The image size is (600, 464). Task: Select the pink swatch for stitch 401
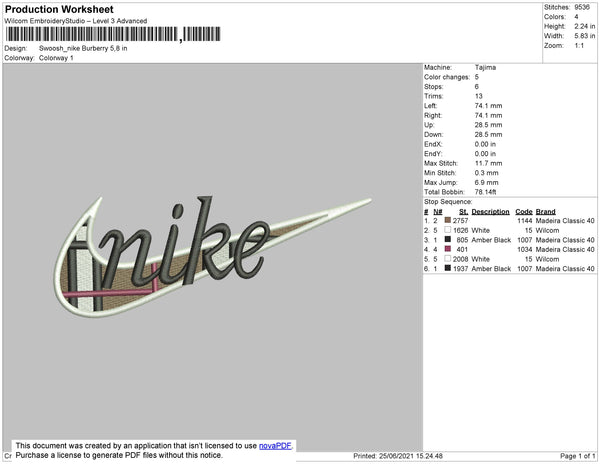click(448, 249)
